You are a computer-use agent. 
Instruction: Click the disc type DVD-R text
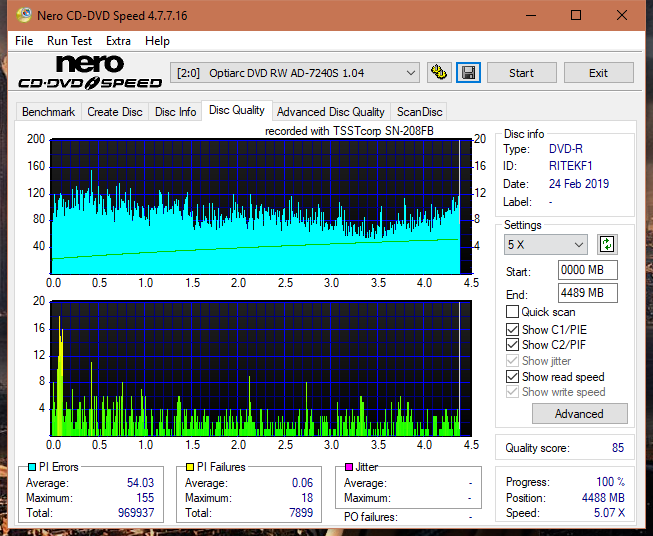566,149
